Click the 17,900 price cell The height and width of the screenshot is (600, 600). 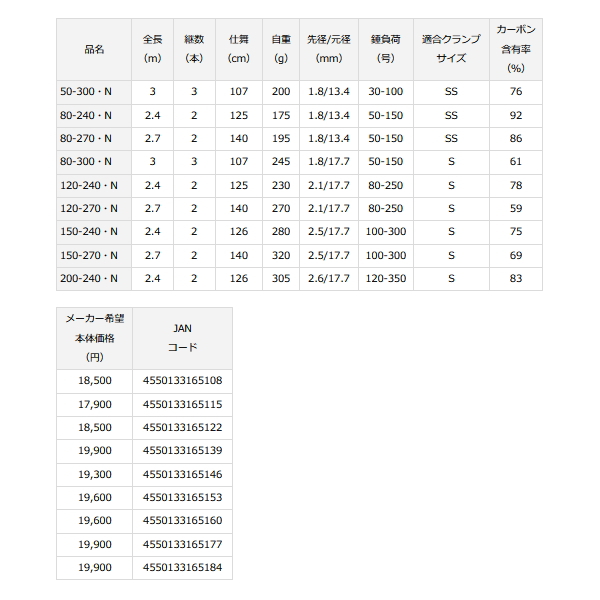point(95,405)
